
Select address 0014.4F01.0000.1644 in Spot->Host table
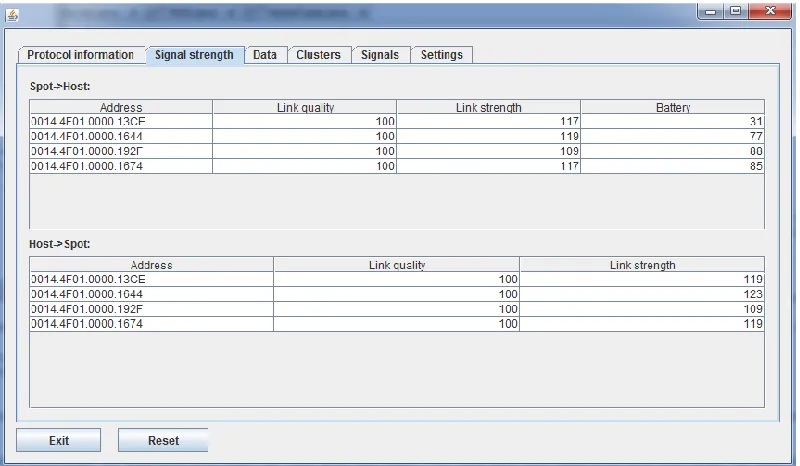coord(121,136)
